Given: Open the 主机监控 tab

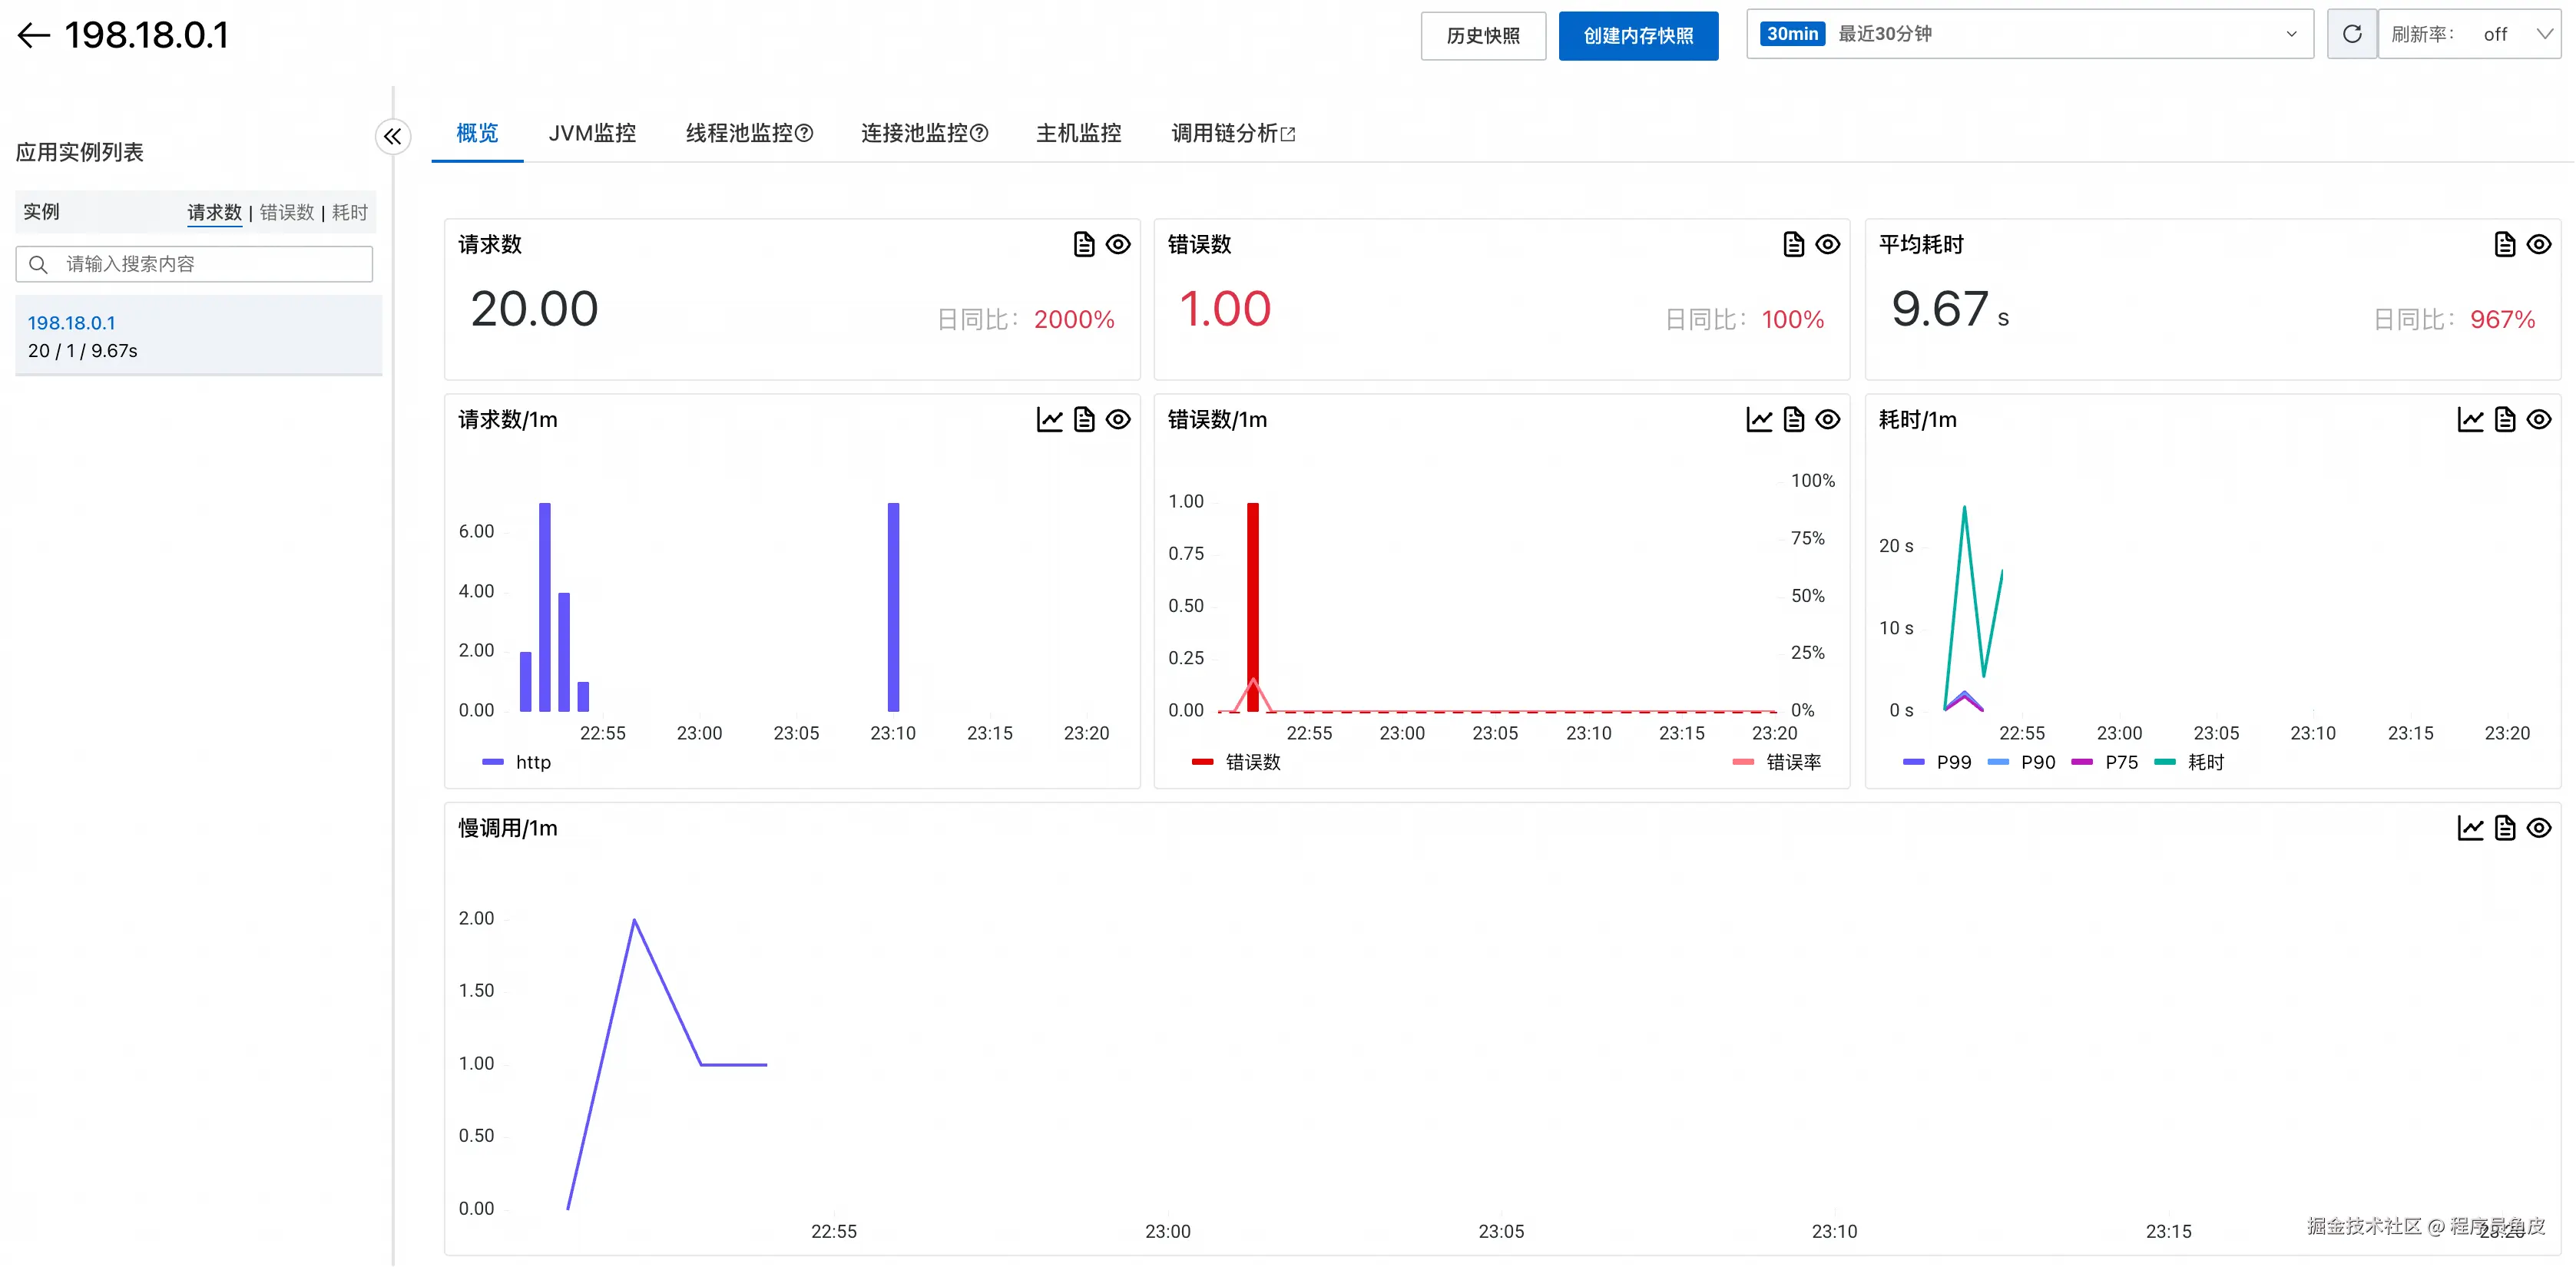Looking at the screenshot, I should coord(1078,133).
